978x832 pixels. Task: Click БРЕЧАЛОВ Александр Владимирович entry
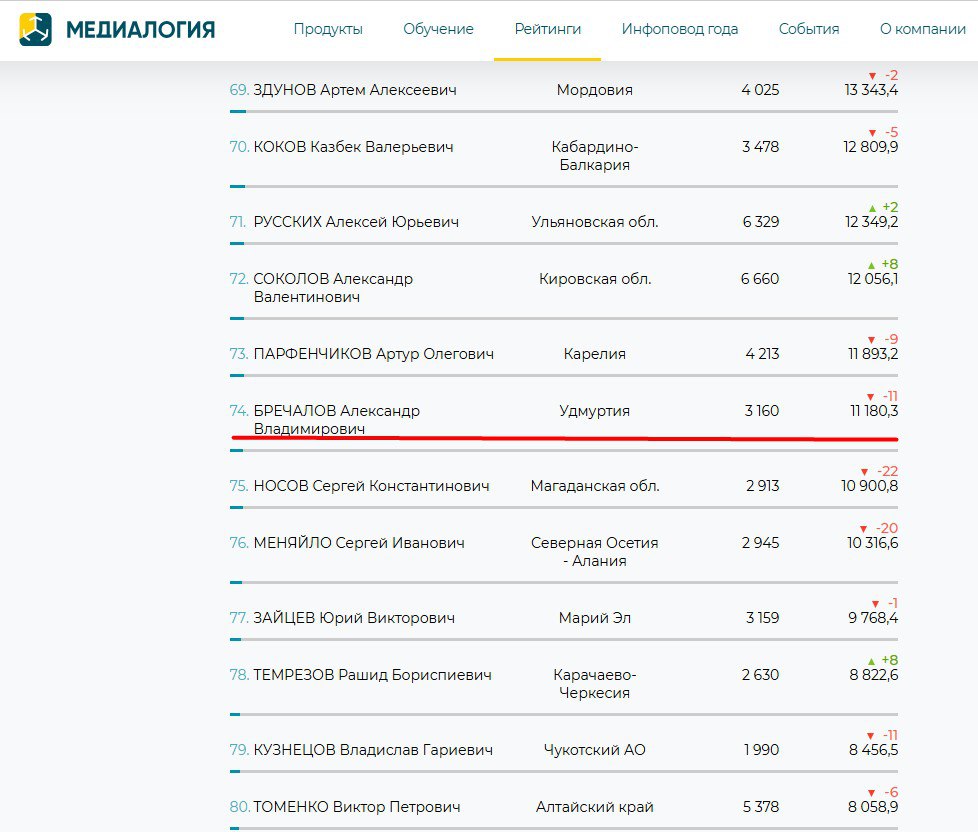click(336, 419)
